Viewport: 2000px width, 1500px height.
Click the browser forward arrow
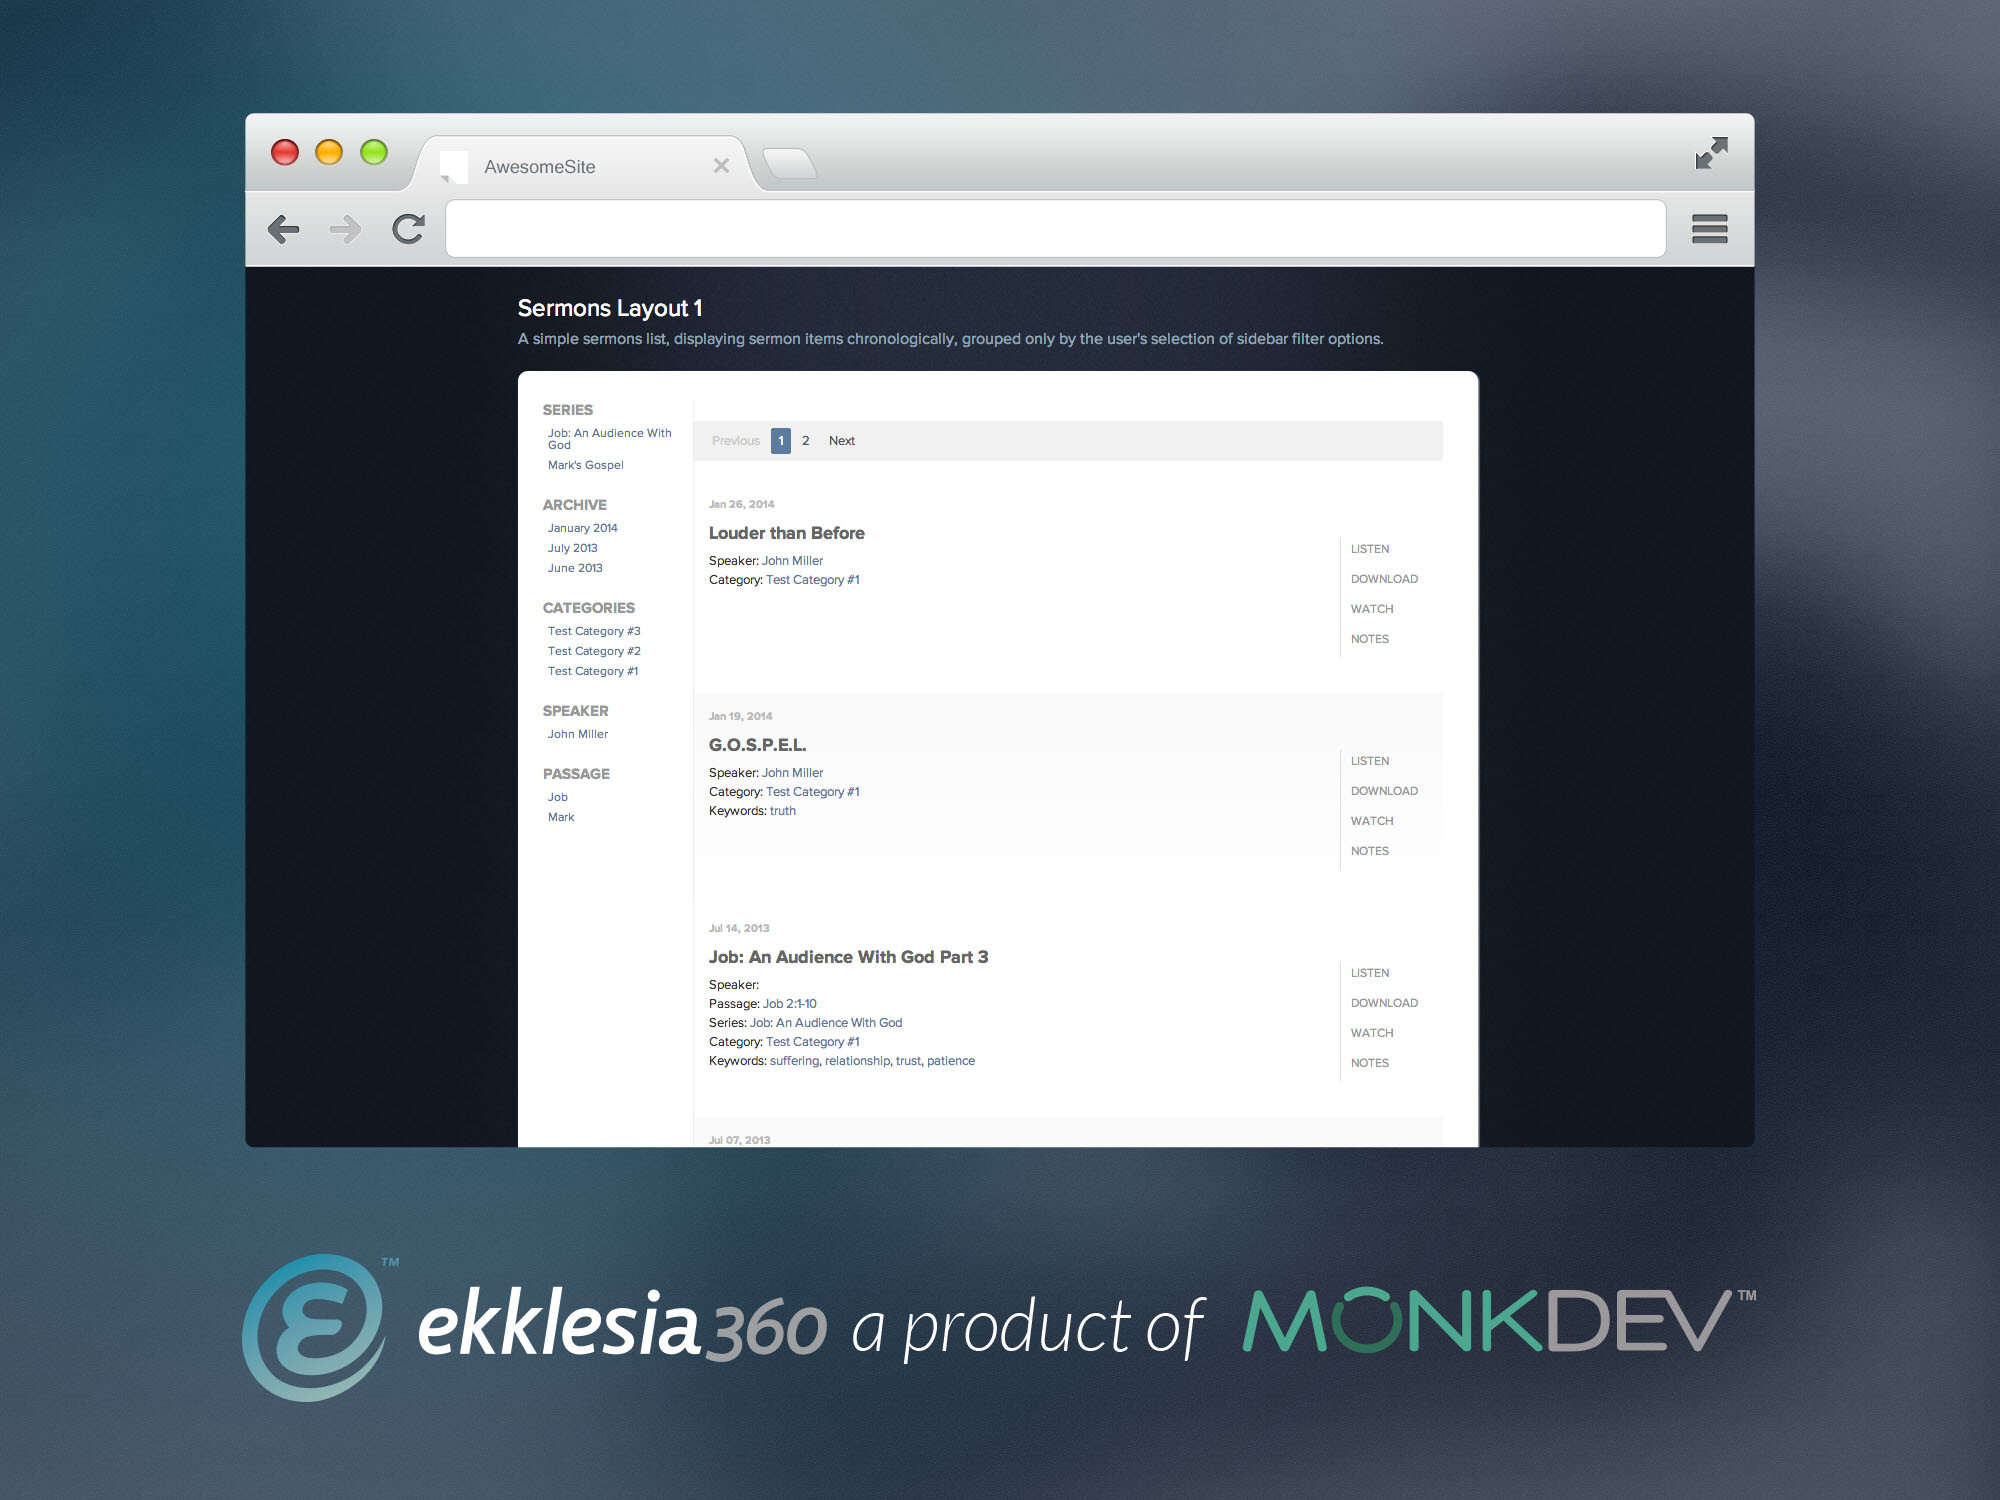tap(345, 230)
